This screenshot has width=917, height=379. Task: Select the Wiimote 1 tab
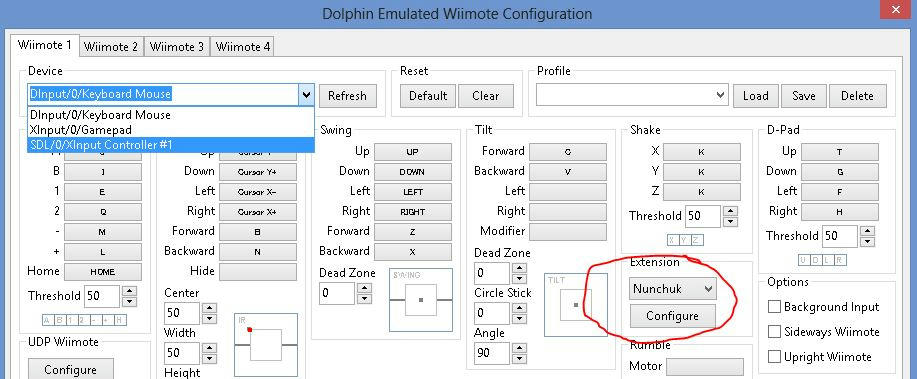pyautogui.click(x=44, y=45)
